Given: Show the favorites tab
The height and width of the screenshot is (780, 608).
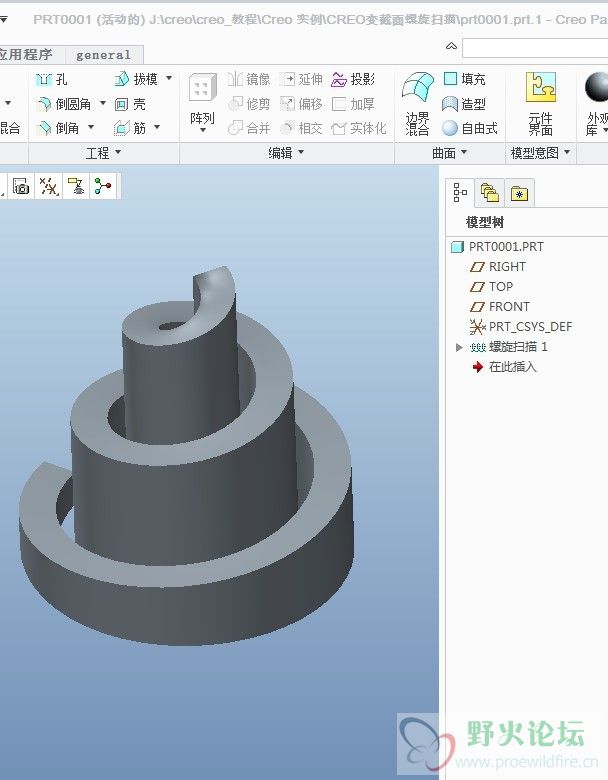Looking at the screenshot, I should click(519, 193).
